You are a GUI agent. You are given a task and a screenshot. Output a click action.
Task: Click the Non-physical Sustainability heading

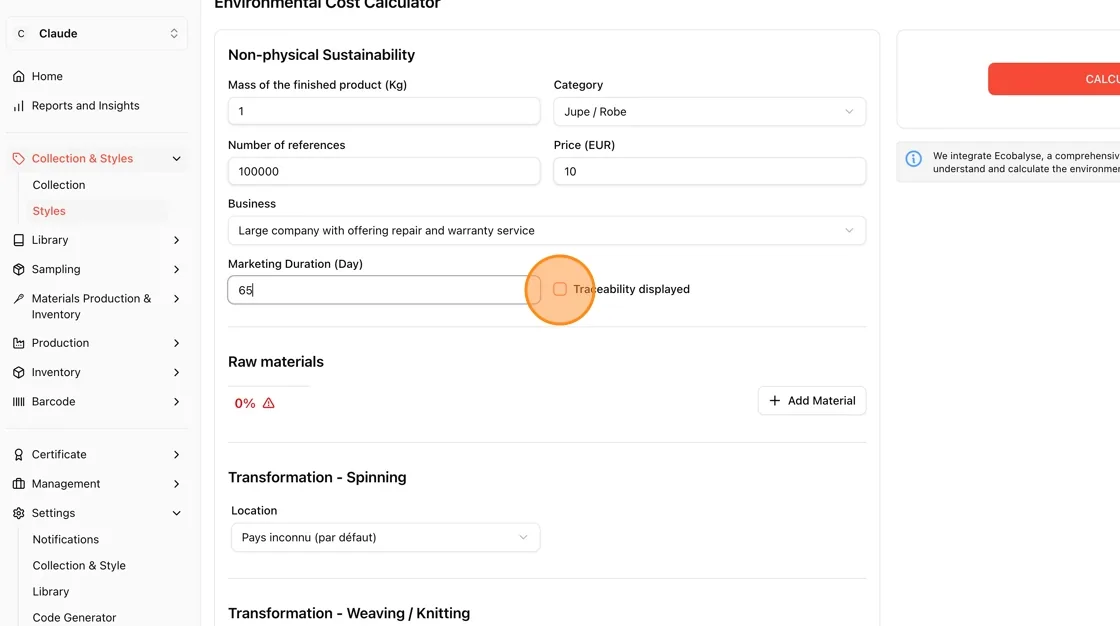[321, 55]
